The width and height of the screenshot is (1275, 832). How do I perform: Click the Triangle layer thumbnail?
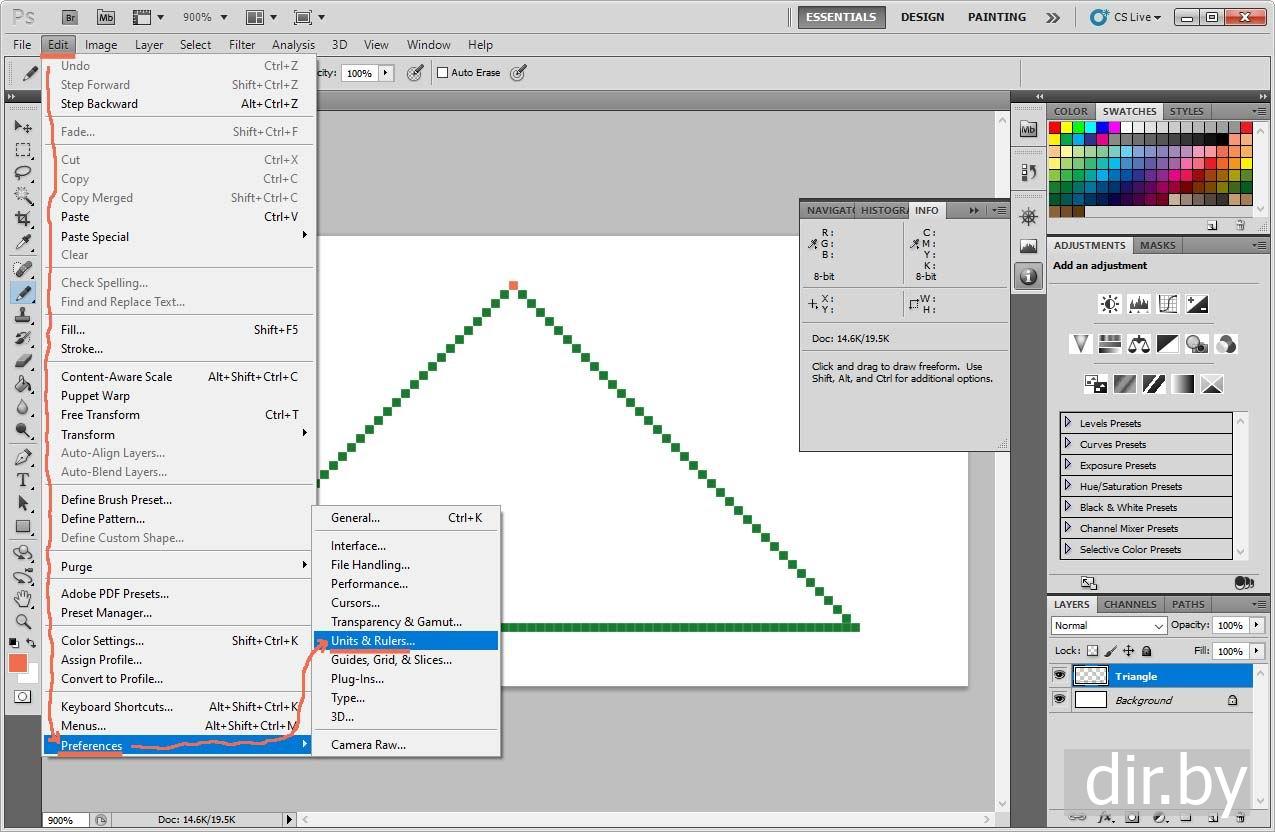[1090, 676]
